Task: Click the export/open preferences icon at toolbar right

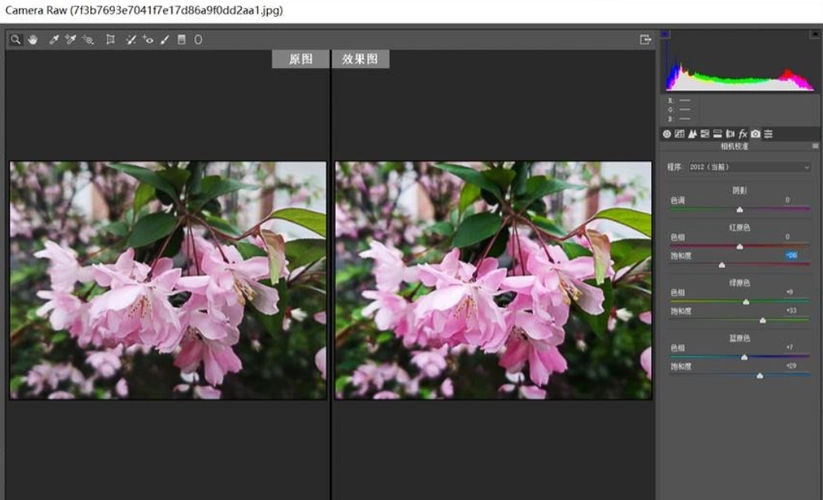Action: tap(646, 39)
